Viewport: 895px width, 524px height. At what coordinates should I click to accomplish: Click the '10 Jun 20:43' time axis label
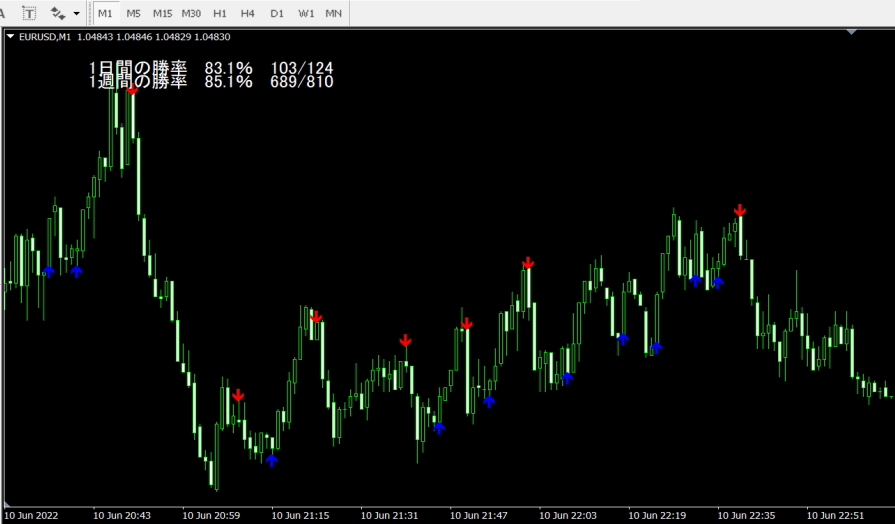122,515
